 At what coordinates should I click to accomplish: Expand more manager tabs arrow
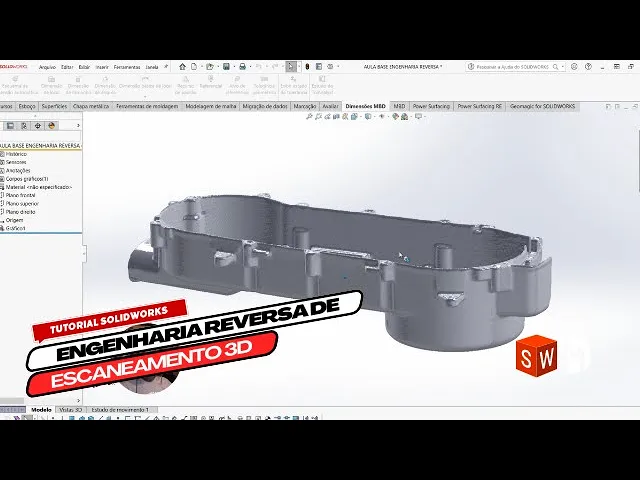pyautogui.click(x=78, y=126)
